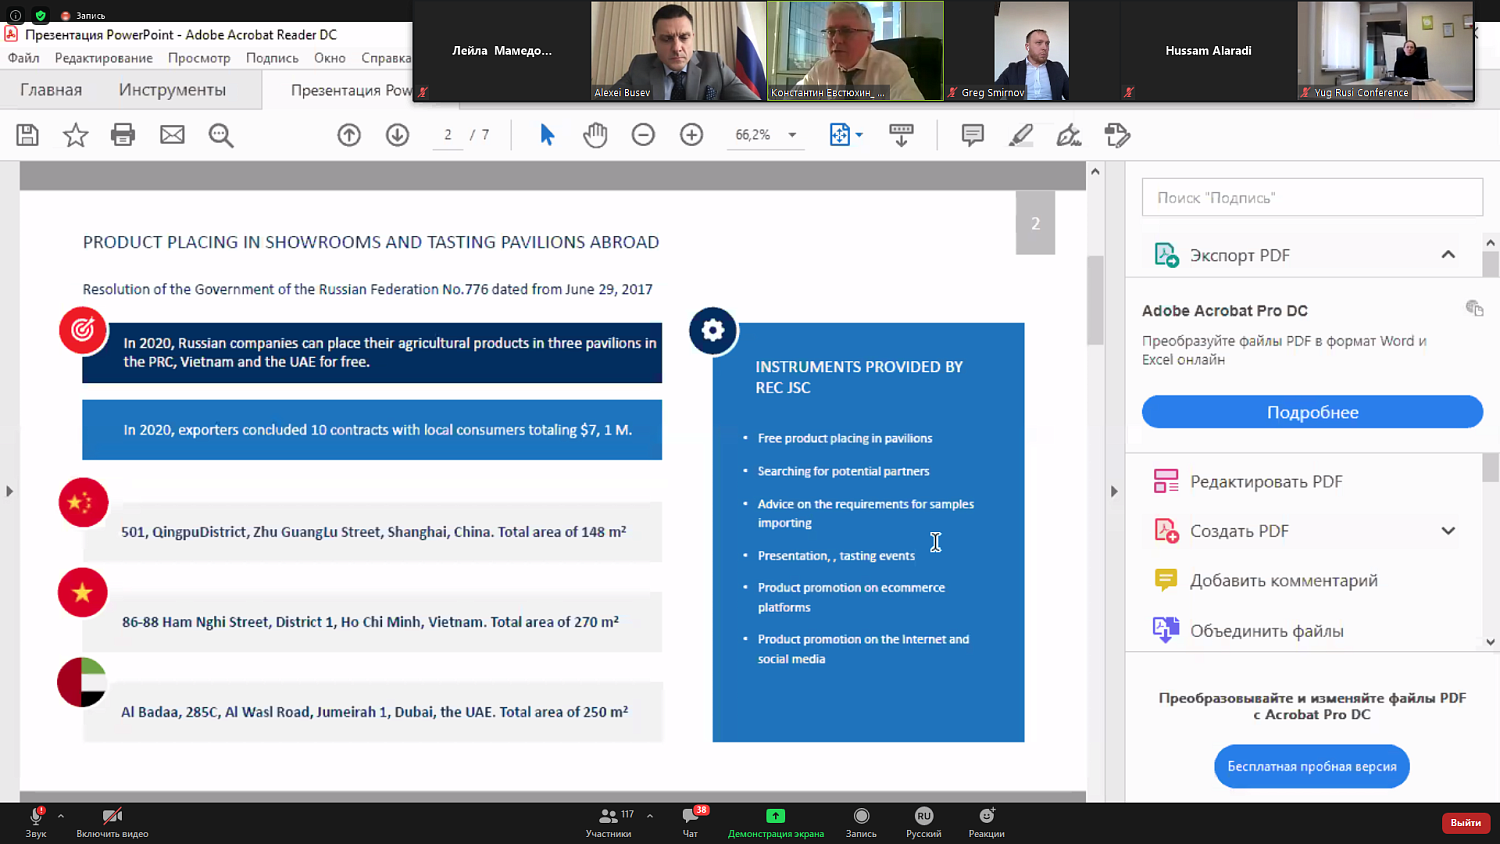Open the Чат chat panel
1500x844 pixels.
pyautogui.click(x=690, y=823)
